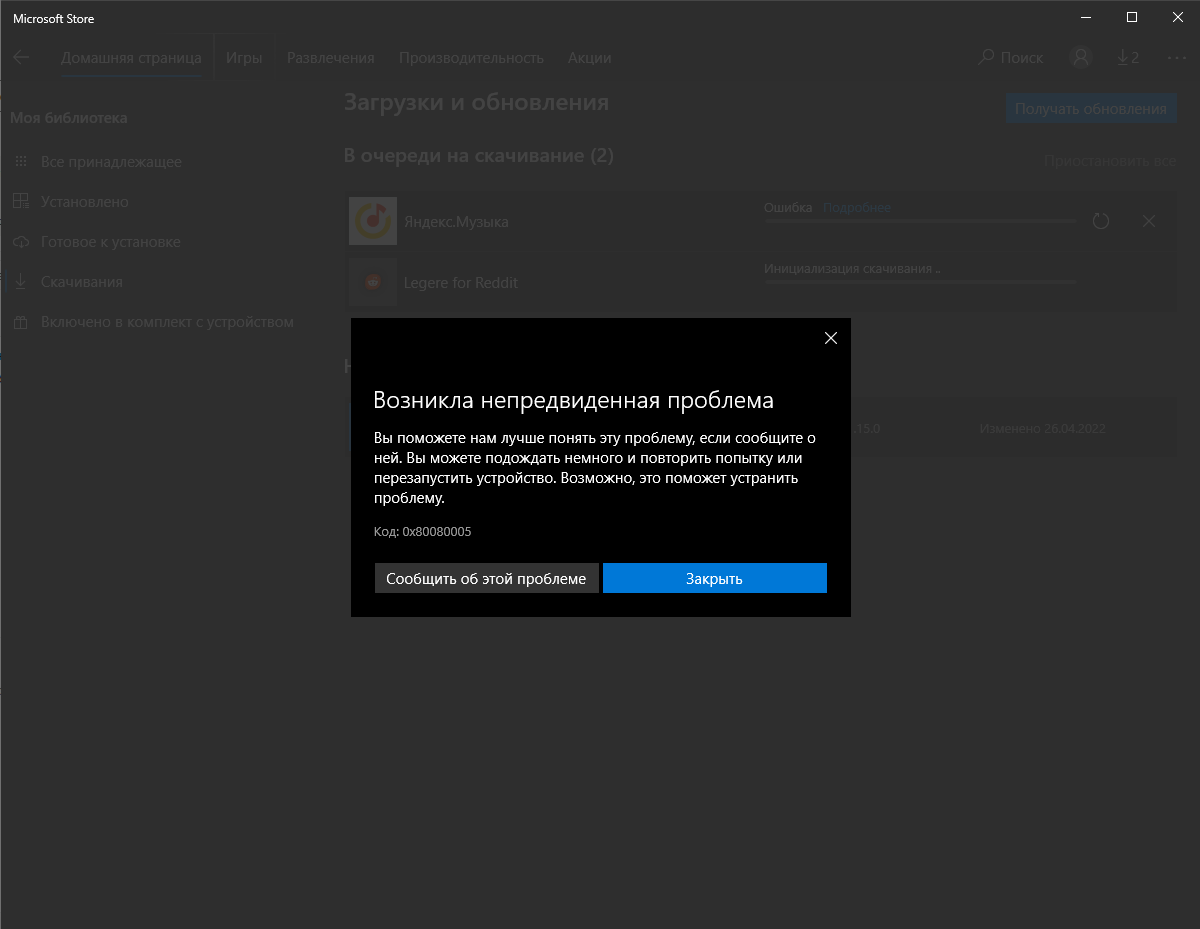Click the Яндекс.Музыка app icon
Image resolution: width=1200 pixels, height=929 pixels.
point(373,221)
